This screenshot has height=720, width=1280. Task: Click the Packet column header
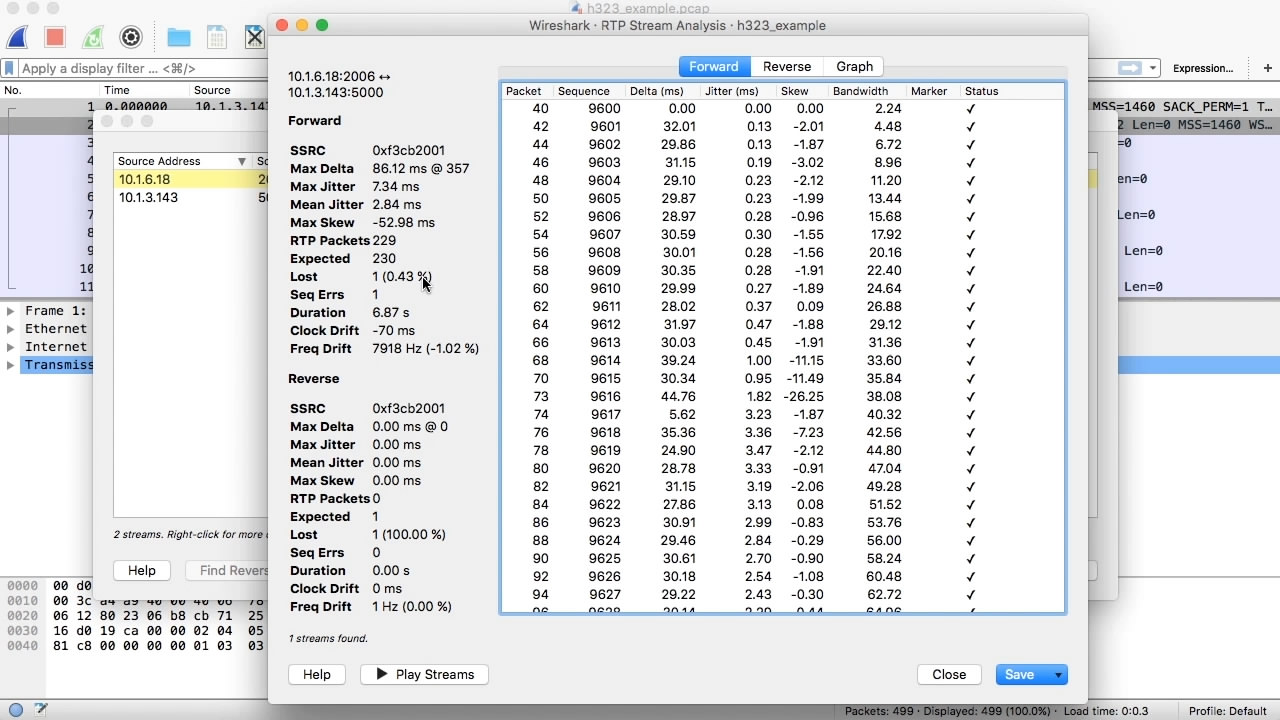click(524, 91)
